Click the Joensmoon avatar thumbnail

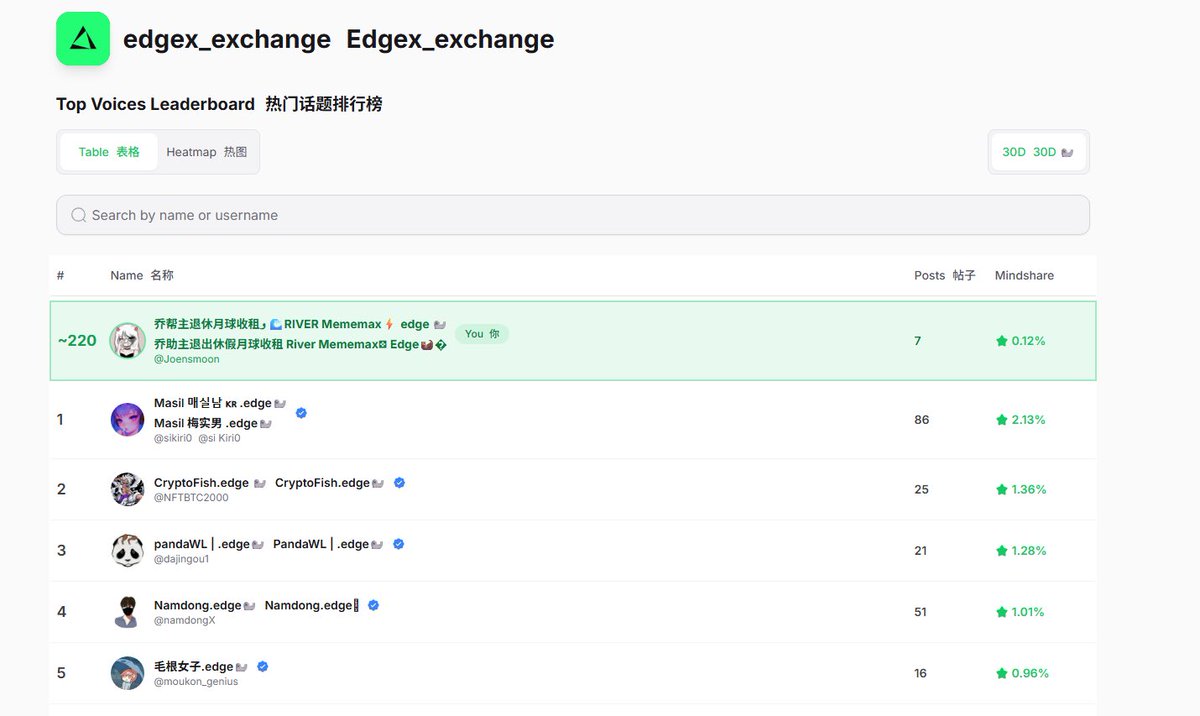pyautogui.click(x=127, y=341)
